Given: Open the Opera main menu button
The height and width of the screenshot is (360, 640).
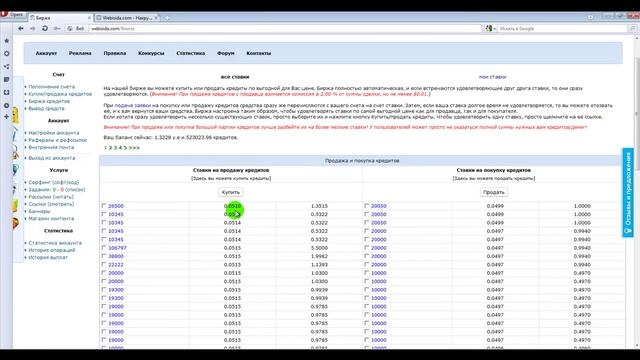Looking at the screenshot, I should point(12,15).
